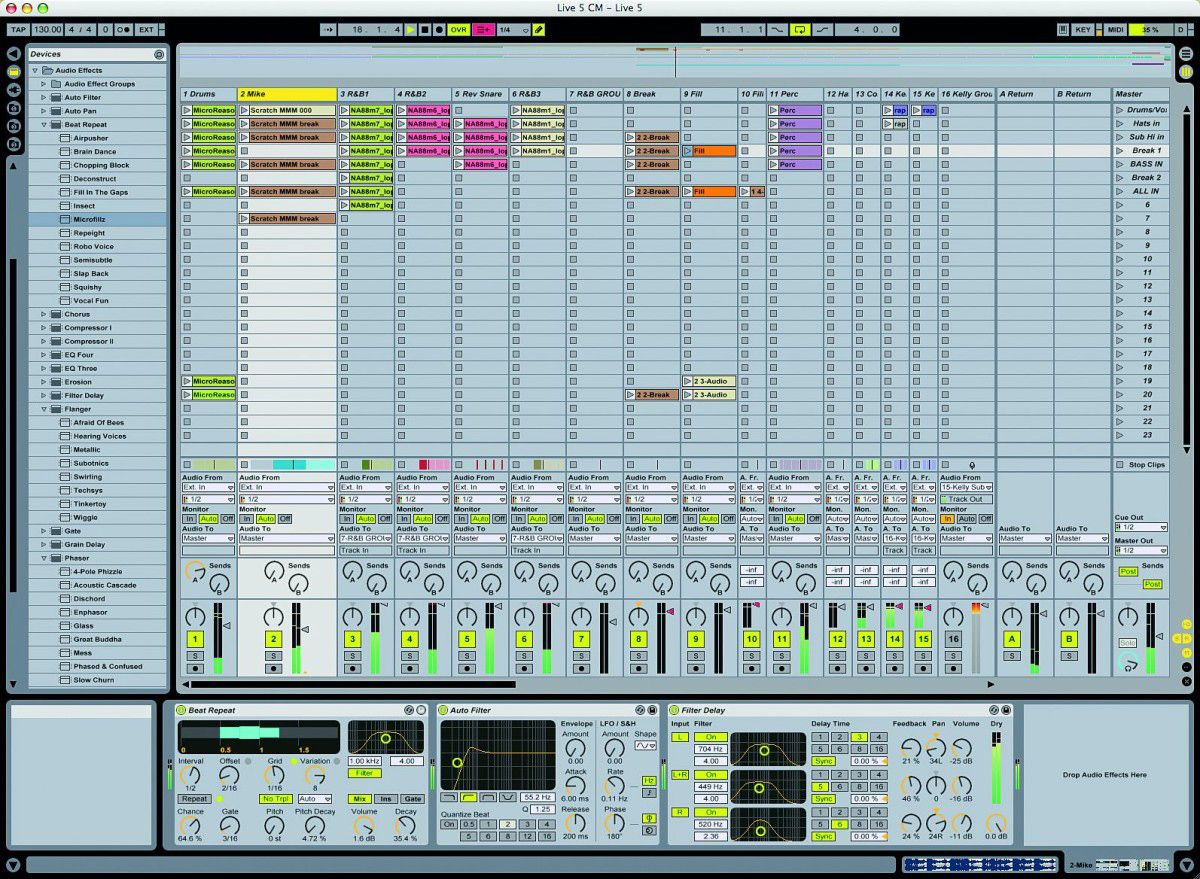Switch to Arrangement view with the horizontal-lines selector
Viewport: 1200px width, 879px height.
[x=1186, y=52]
